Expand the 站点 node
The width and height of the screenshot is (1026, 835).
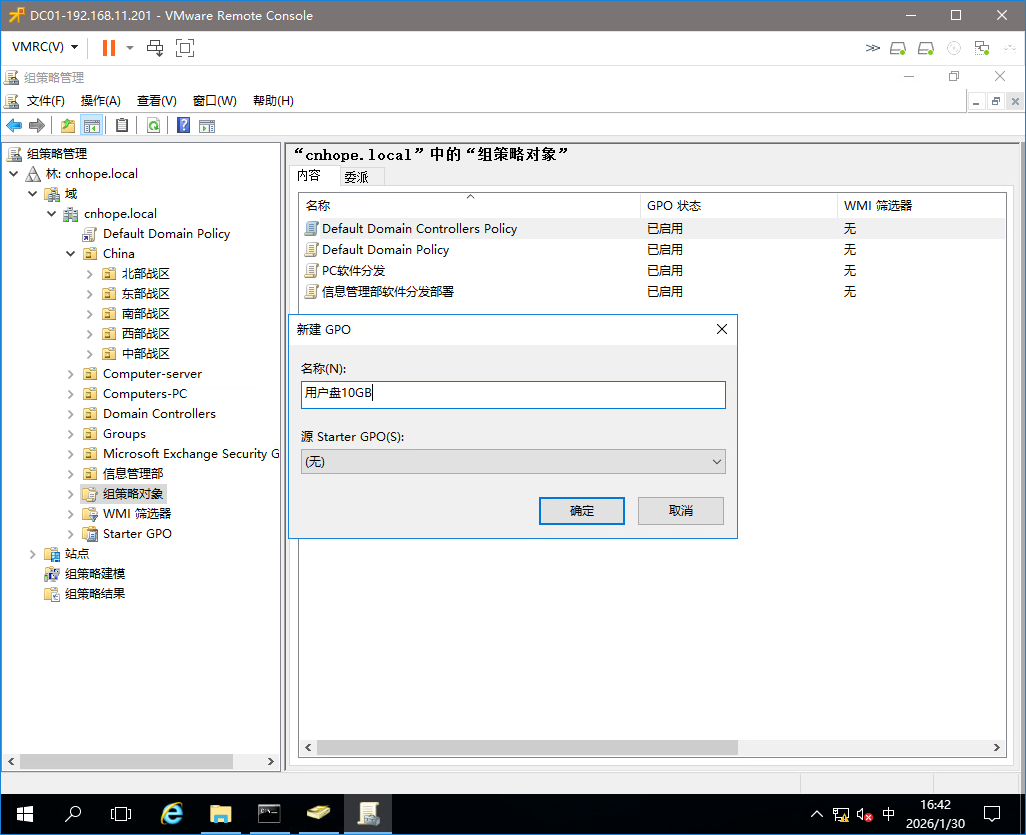tap(33, 554)
